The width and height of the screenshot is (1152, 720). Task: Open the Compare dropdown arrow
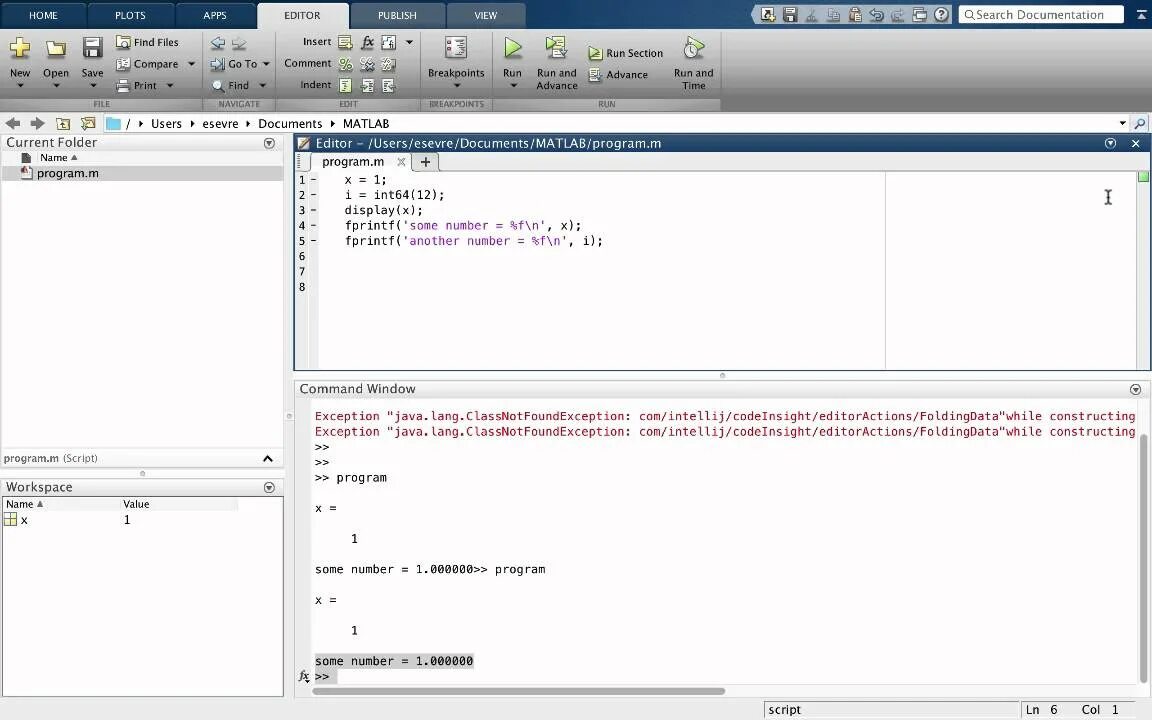pos(192,64)
